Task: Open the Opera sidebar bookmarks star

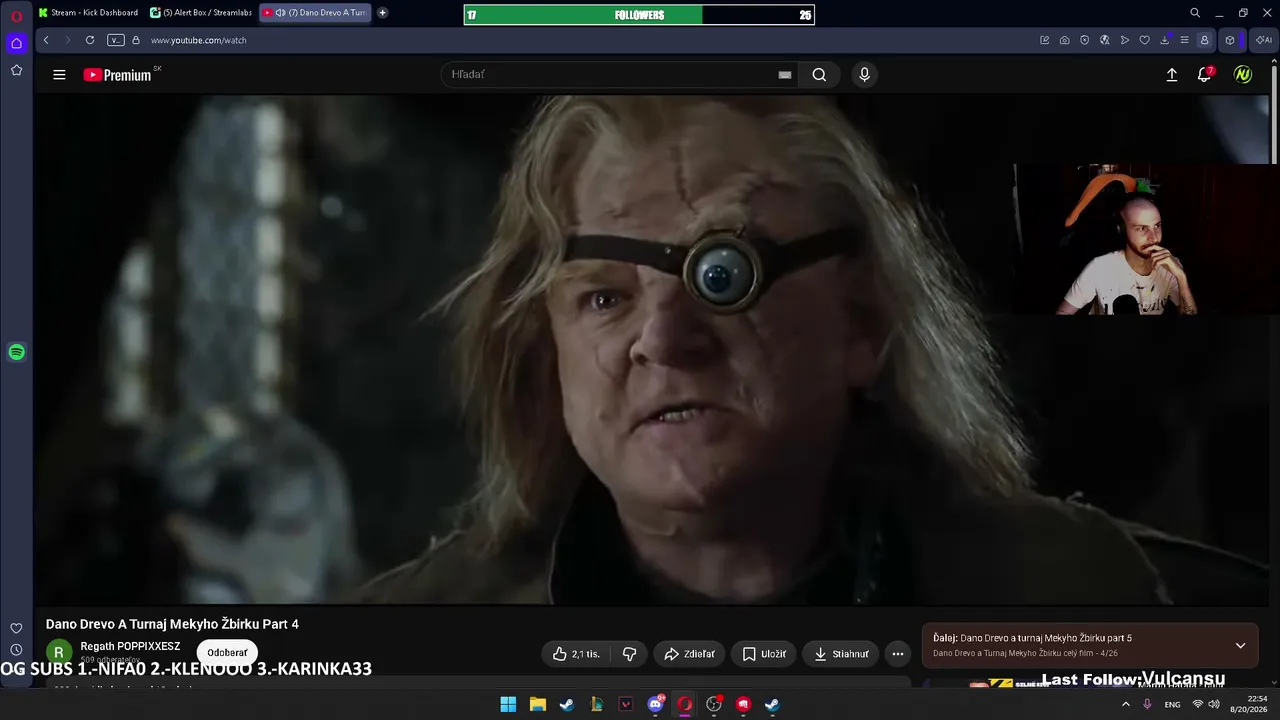Action: click(x=16, y=70)
